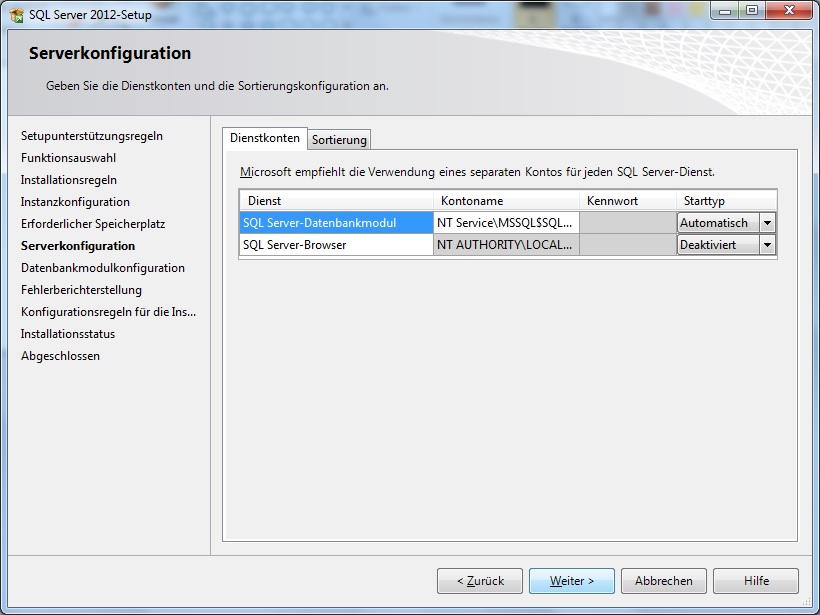Click the NT AUTHORITY\LOCAL account name cell
Screen dimensions: 820x615
click(506, 245)
